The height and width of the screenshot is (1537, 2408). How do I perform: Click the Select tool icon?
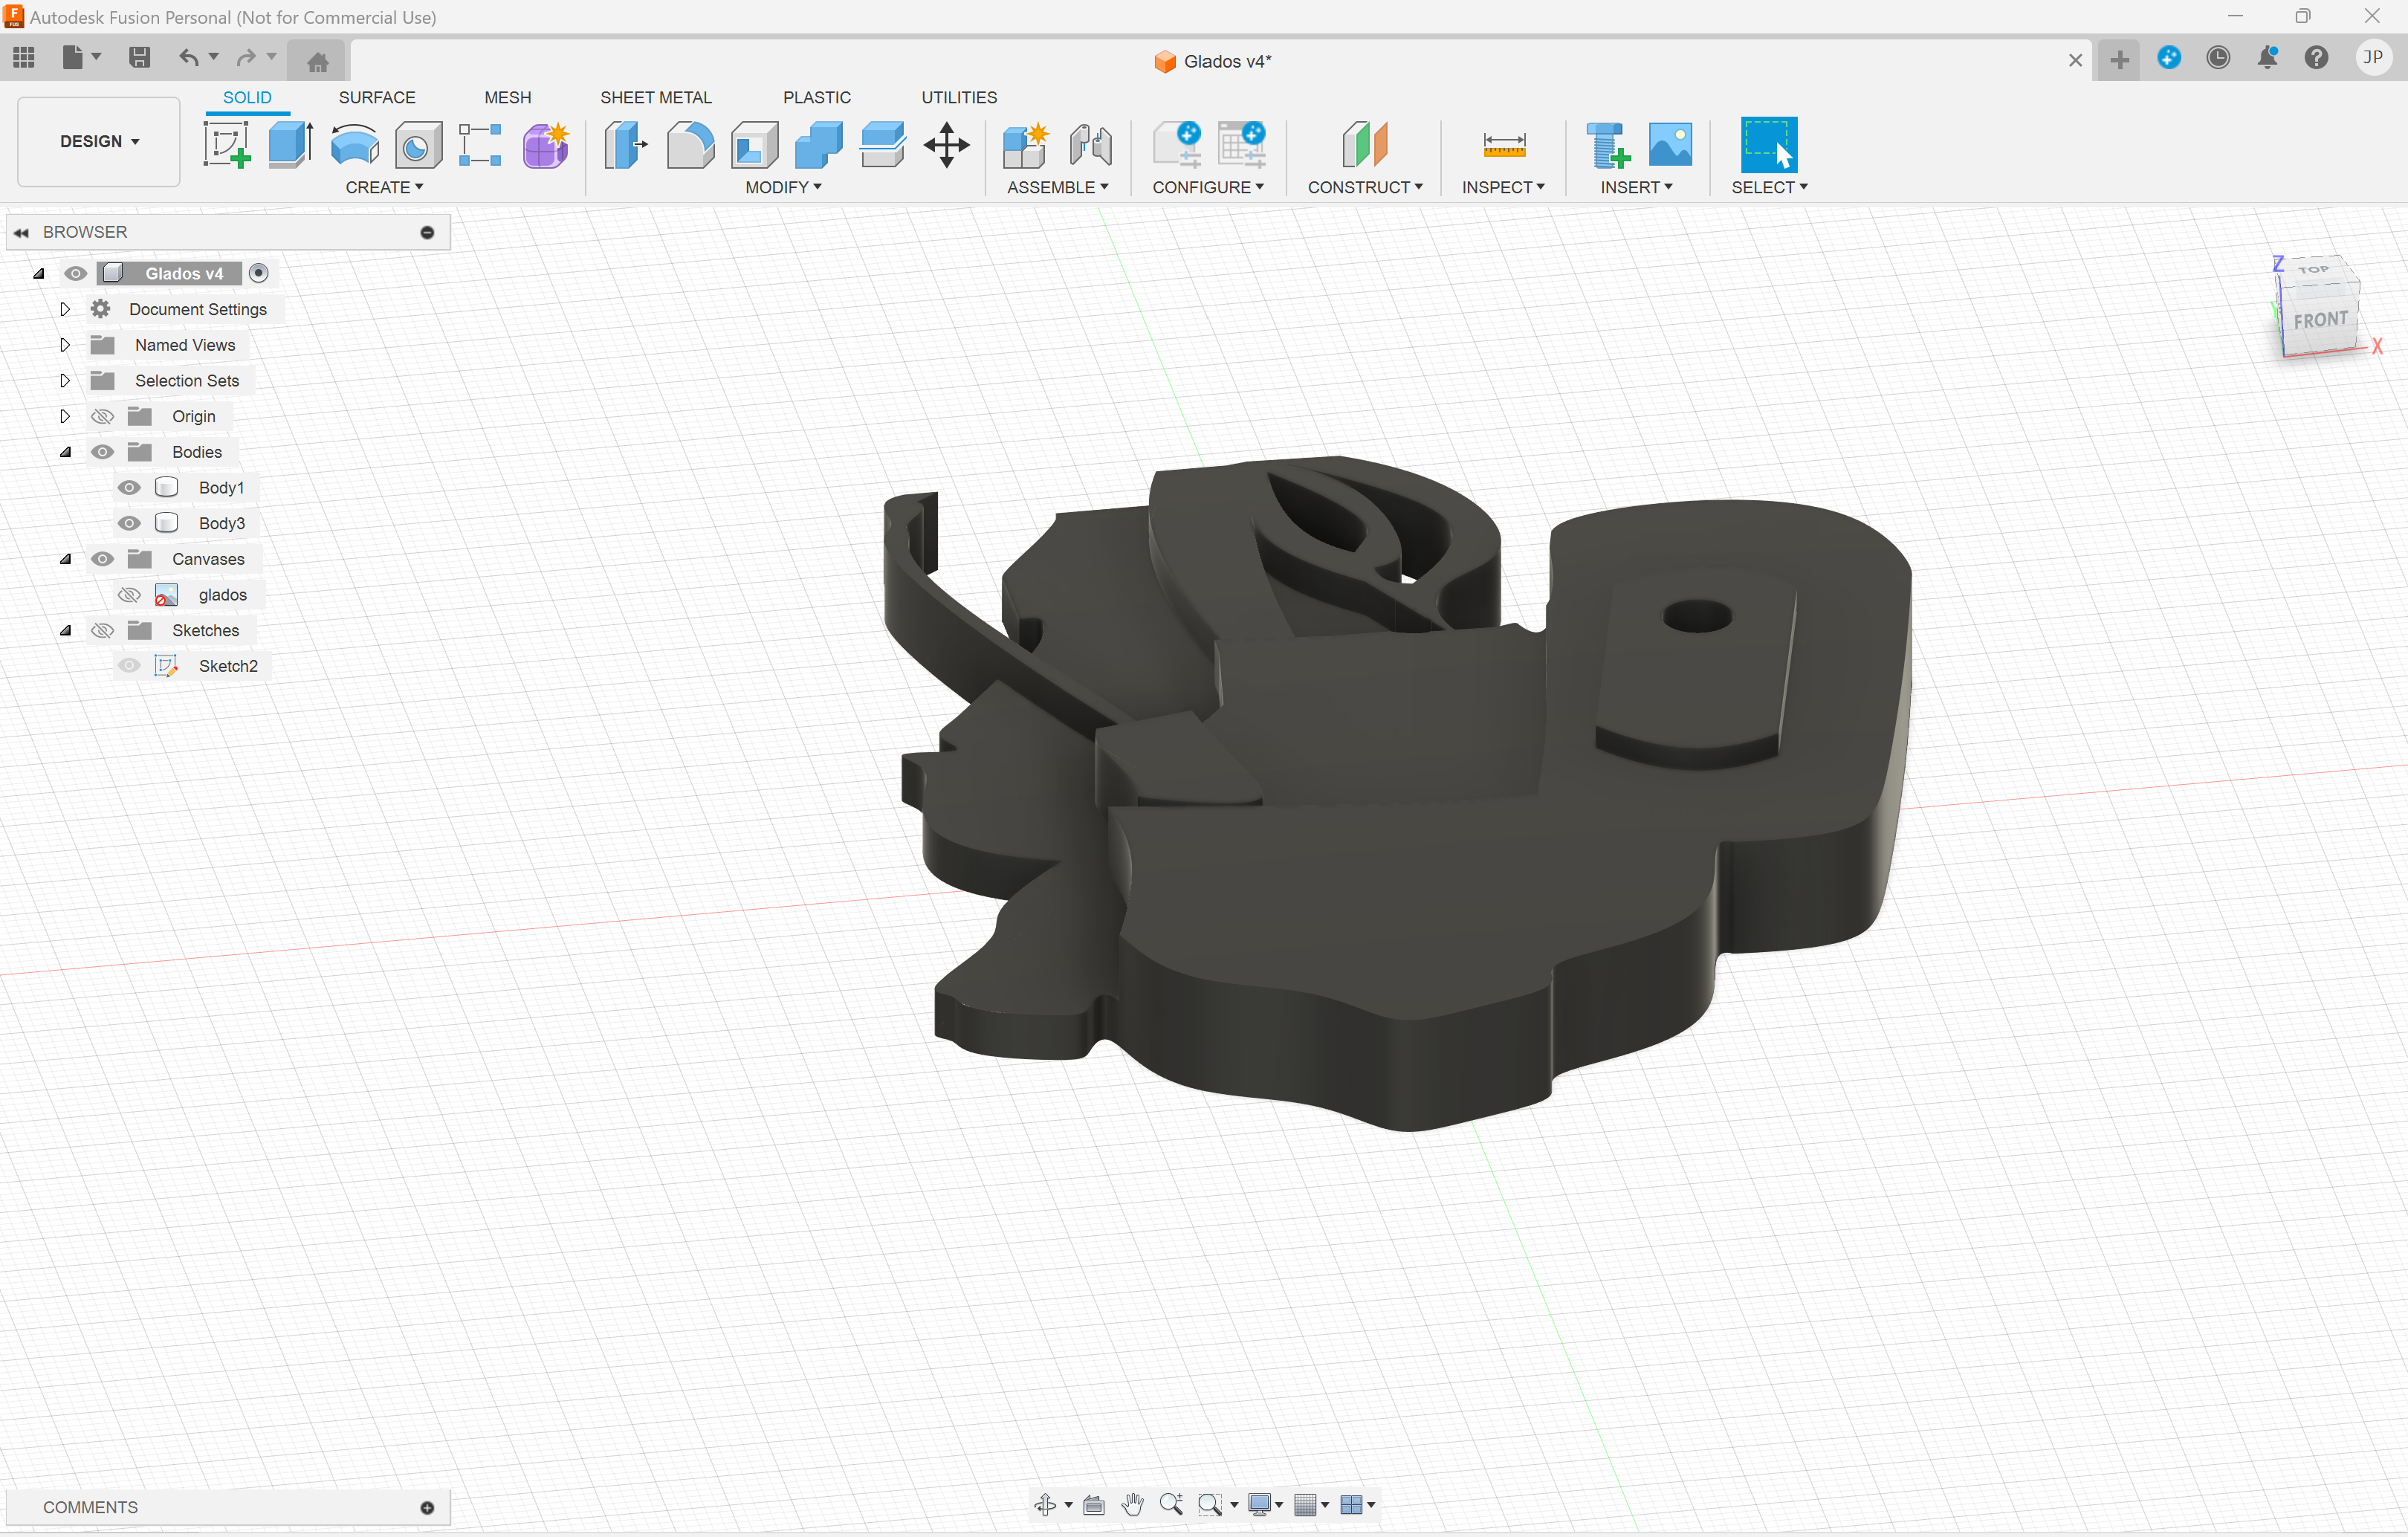pos(1768,144)
